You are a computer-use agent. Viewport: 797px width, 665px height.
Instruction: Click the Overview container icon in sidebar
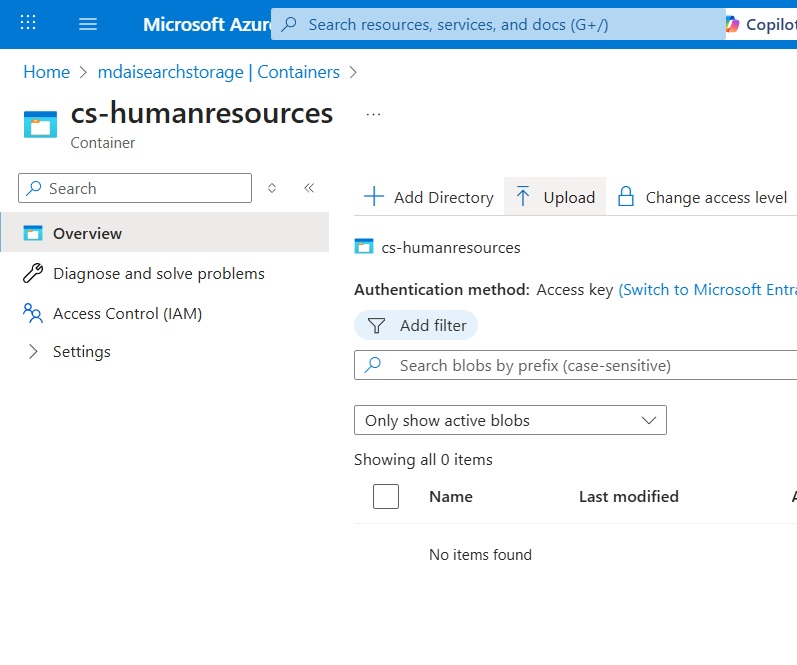click(x=33, y=233)
